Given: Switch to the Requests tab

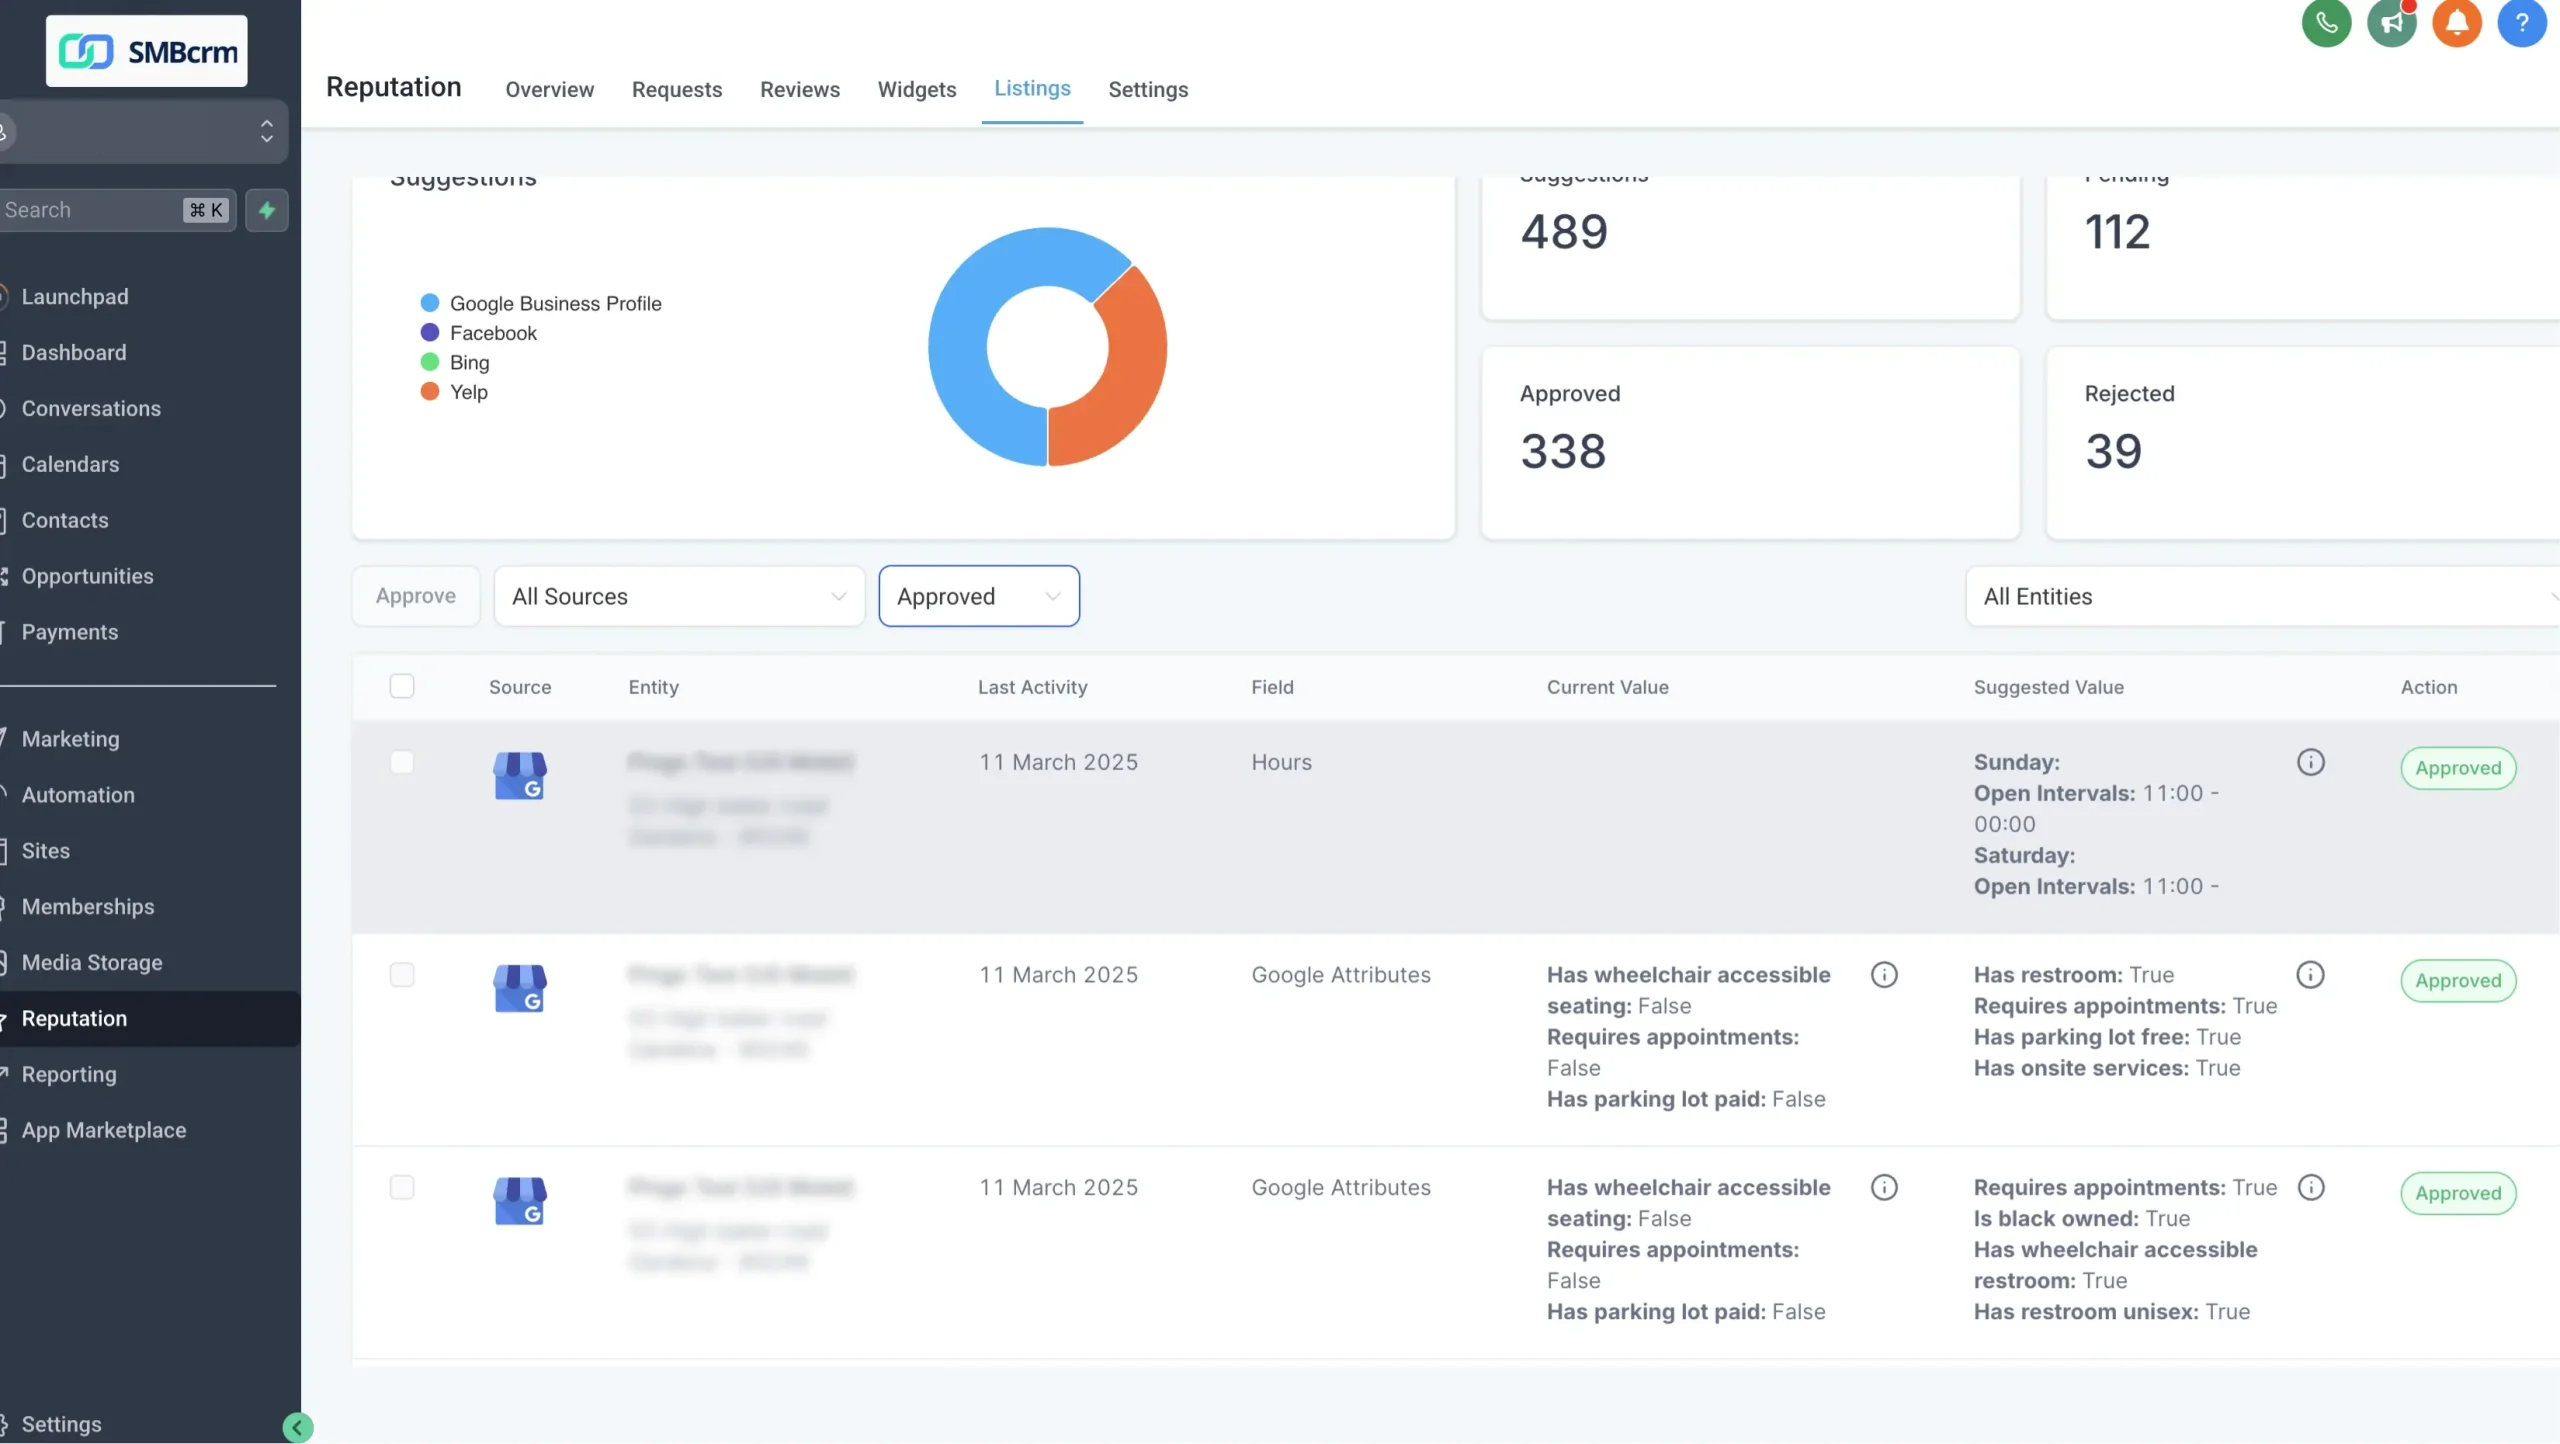Looking at the screenshot, I should click(x=677, y=90).
